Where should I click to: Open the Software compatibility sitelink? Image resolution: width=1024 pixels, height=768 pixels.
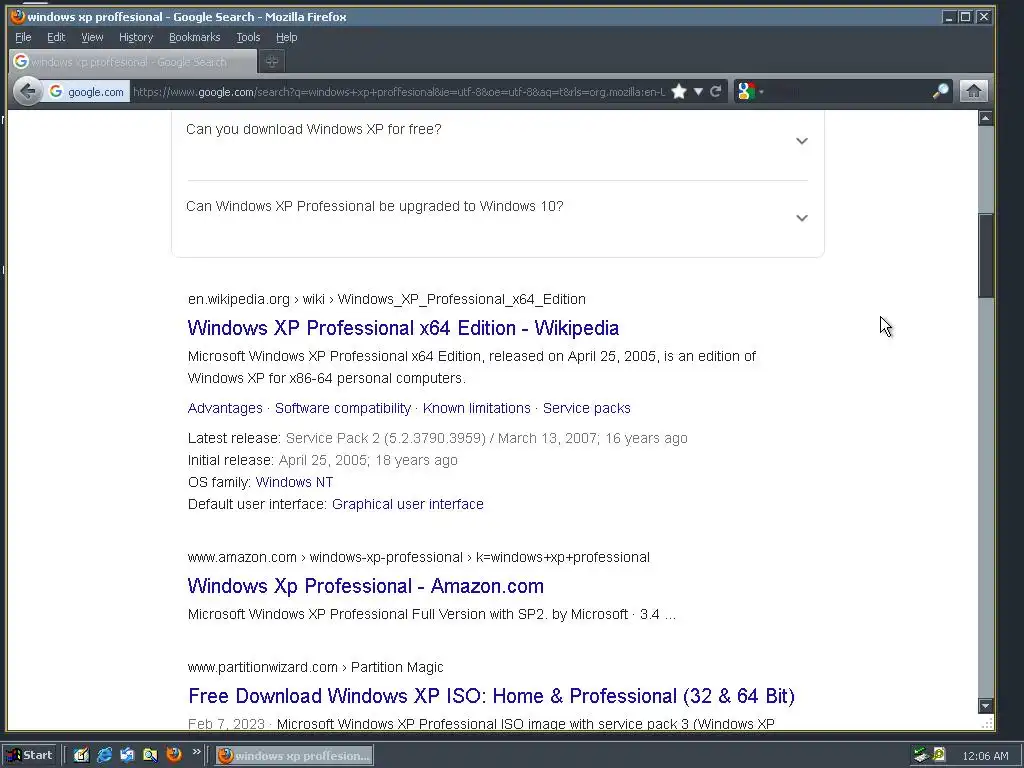coord(342,408)
